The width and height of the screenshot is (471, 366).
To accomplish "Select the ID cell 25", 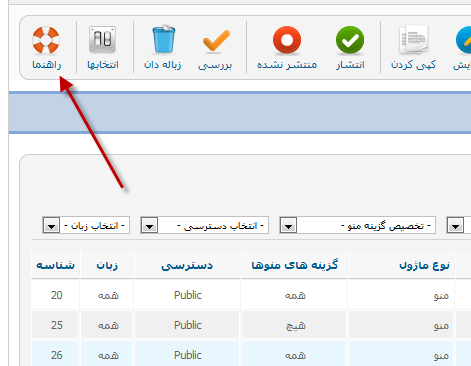I will (56, 325).
